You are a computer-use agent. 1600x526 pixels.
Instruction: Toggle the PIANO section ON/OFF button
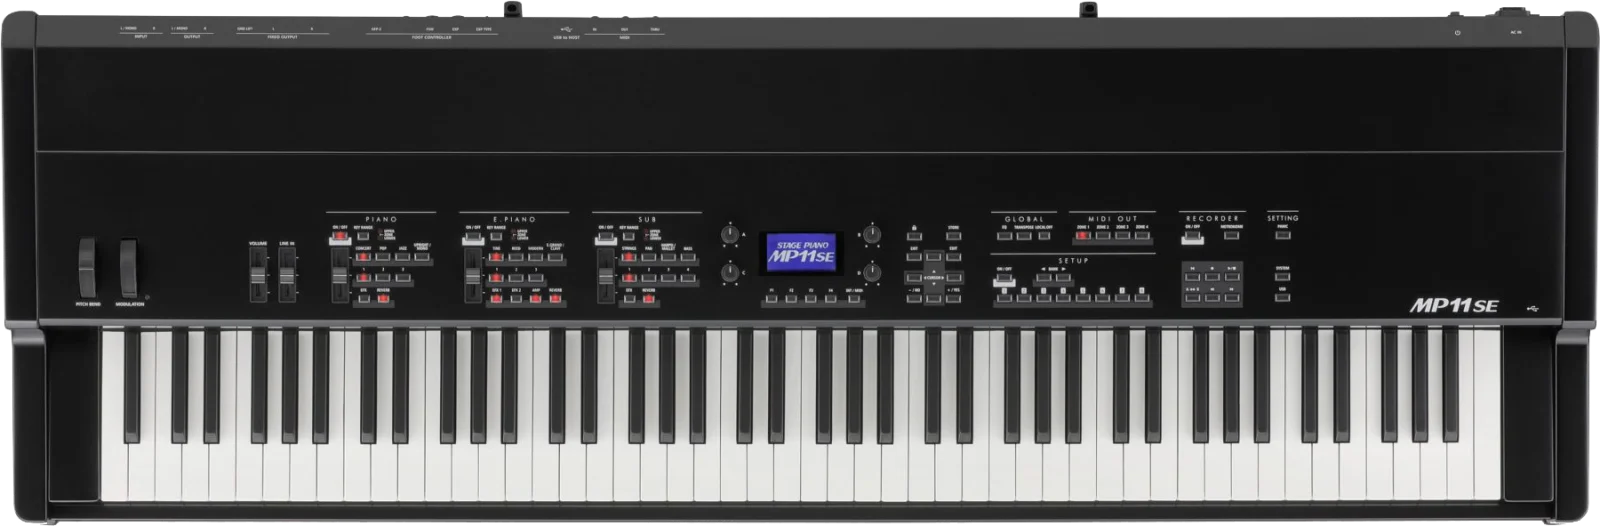[340, 236]
